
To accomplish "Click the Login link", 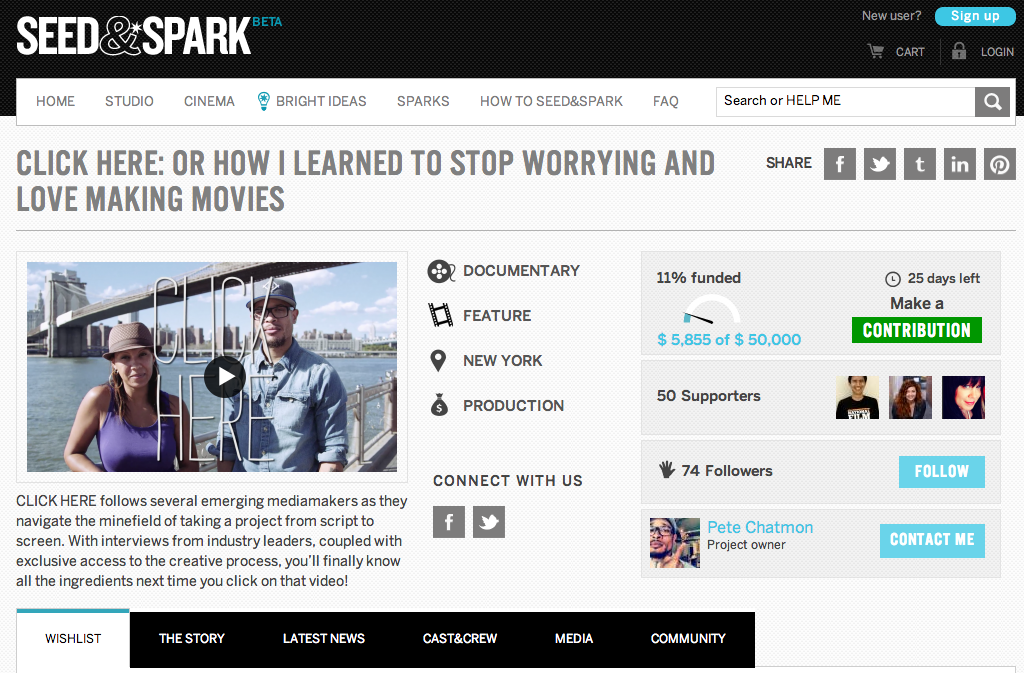I will click(x=997, y=52).
